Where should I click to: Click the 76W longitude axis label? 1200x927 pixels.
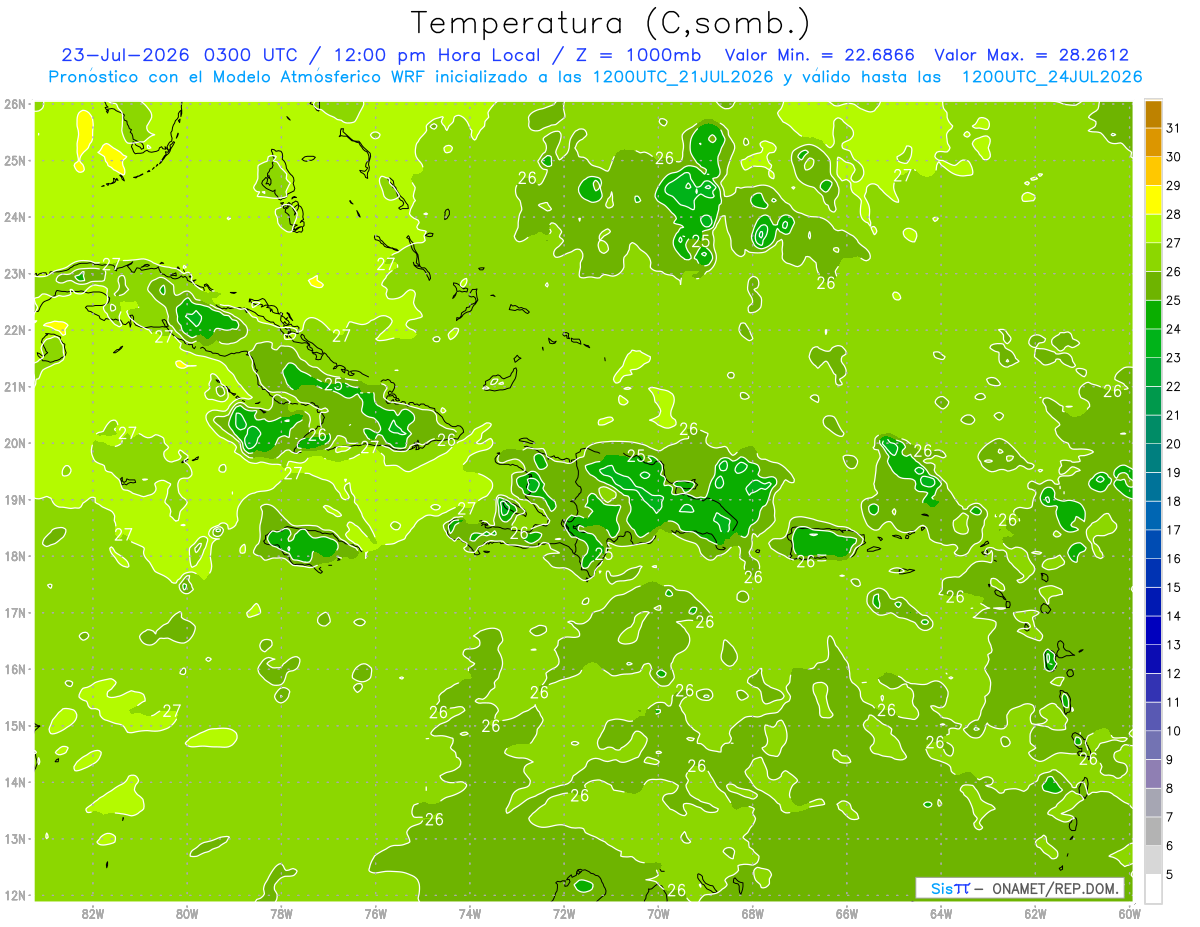coord(375,913)
